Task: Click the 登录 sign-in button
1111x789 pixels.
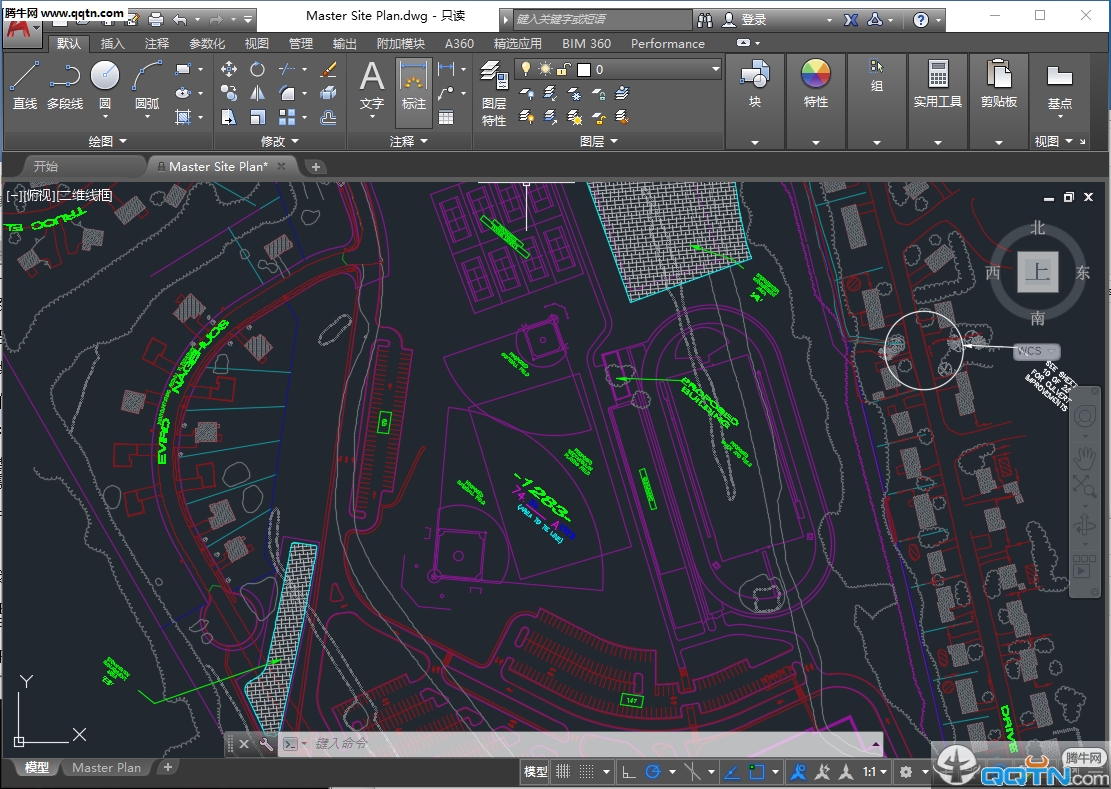Action: click(753, 19)
